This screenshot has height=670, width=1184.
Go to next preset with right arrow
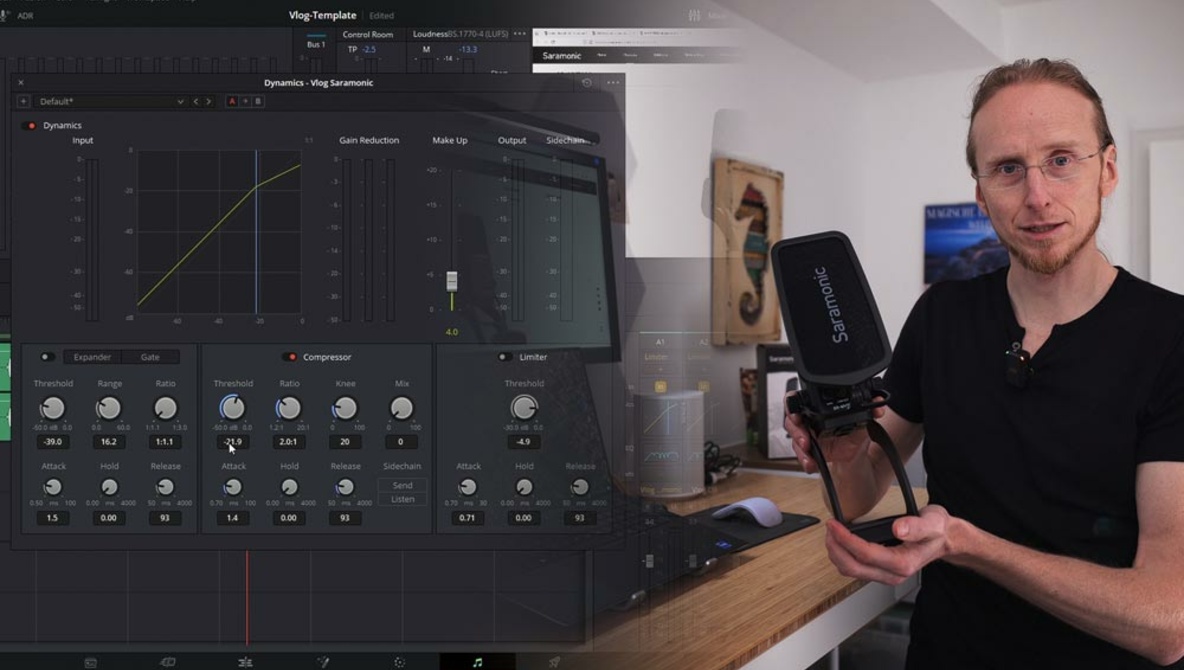click(208, 101)
